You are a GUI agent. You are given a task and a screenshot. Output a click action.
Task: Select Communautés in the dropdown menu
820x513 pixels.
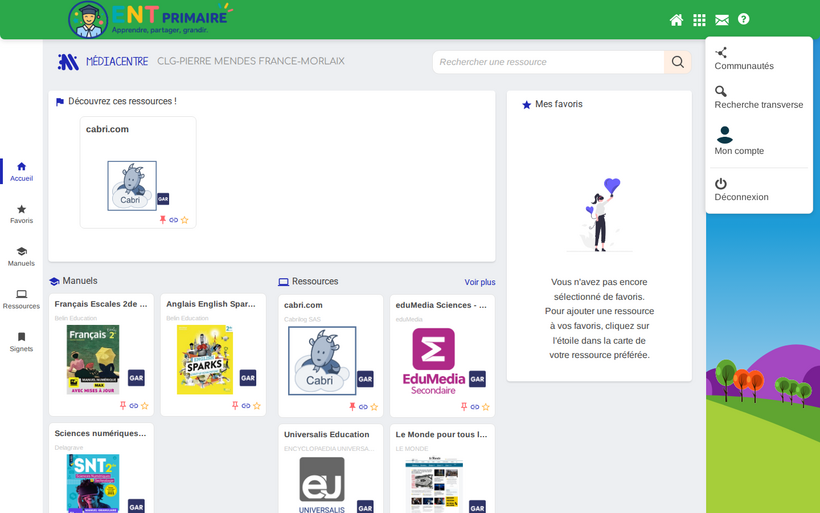point(744,59)
